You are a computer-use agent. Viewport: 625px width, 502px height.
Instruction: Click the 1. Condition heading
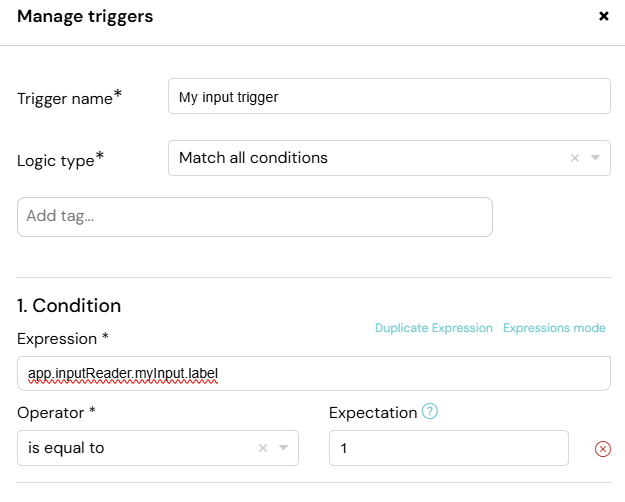coord(69,306)
